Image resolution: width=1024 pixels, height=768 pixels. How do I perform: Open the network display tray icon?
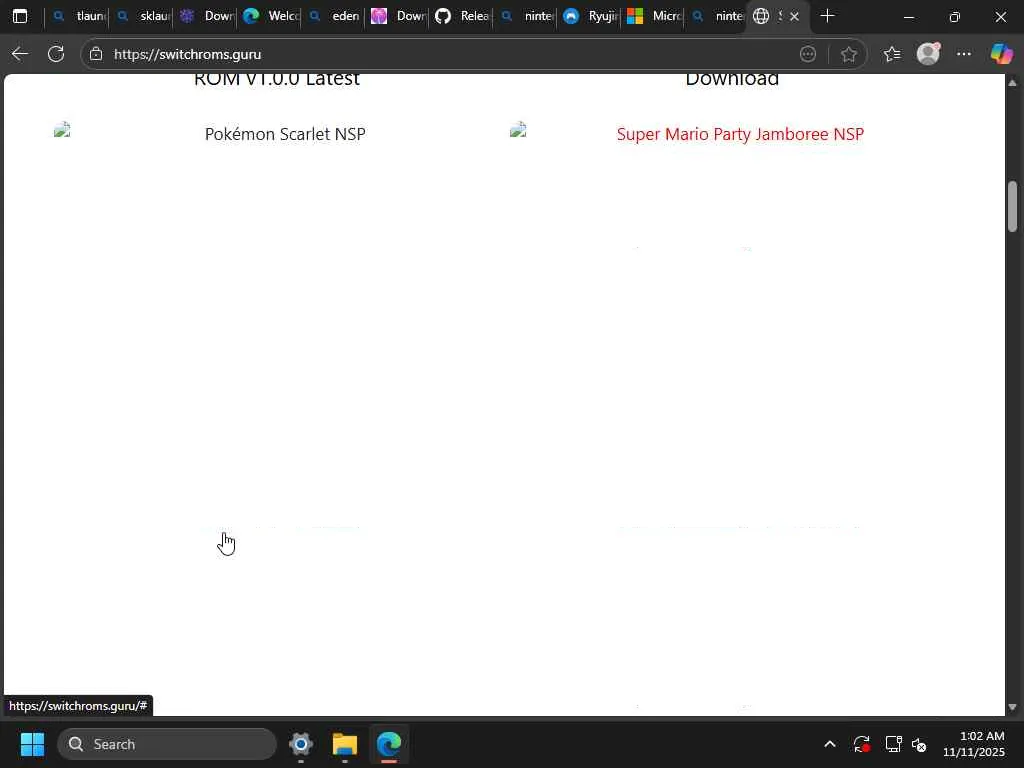coord(893,744)
